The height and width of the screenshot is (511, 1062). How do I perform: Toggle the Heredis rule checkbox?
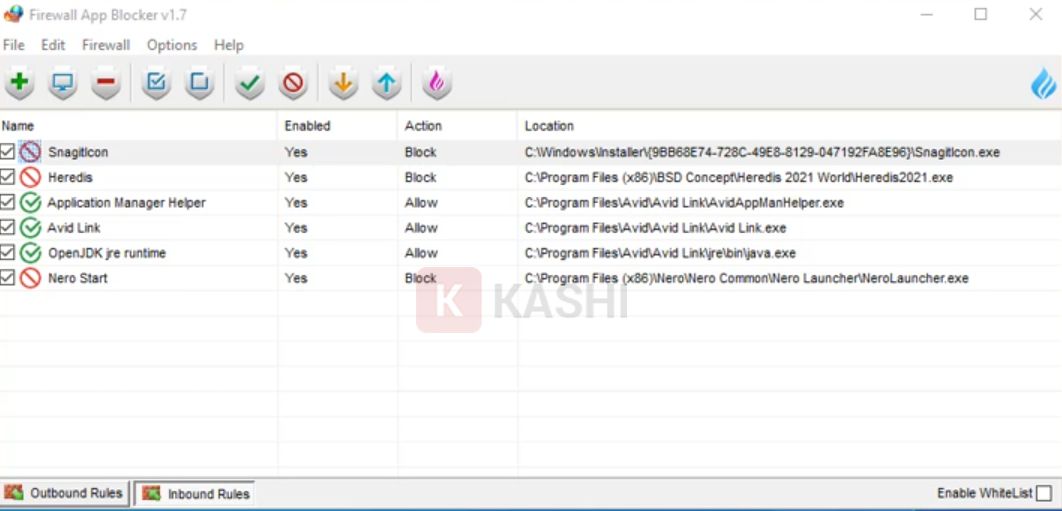8,177
